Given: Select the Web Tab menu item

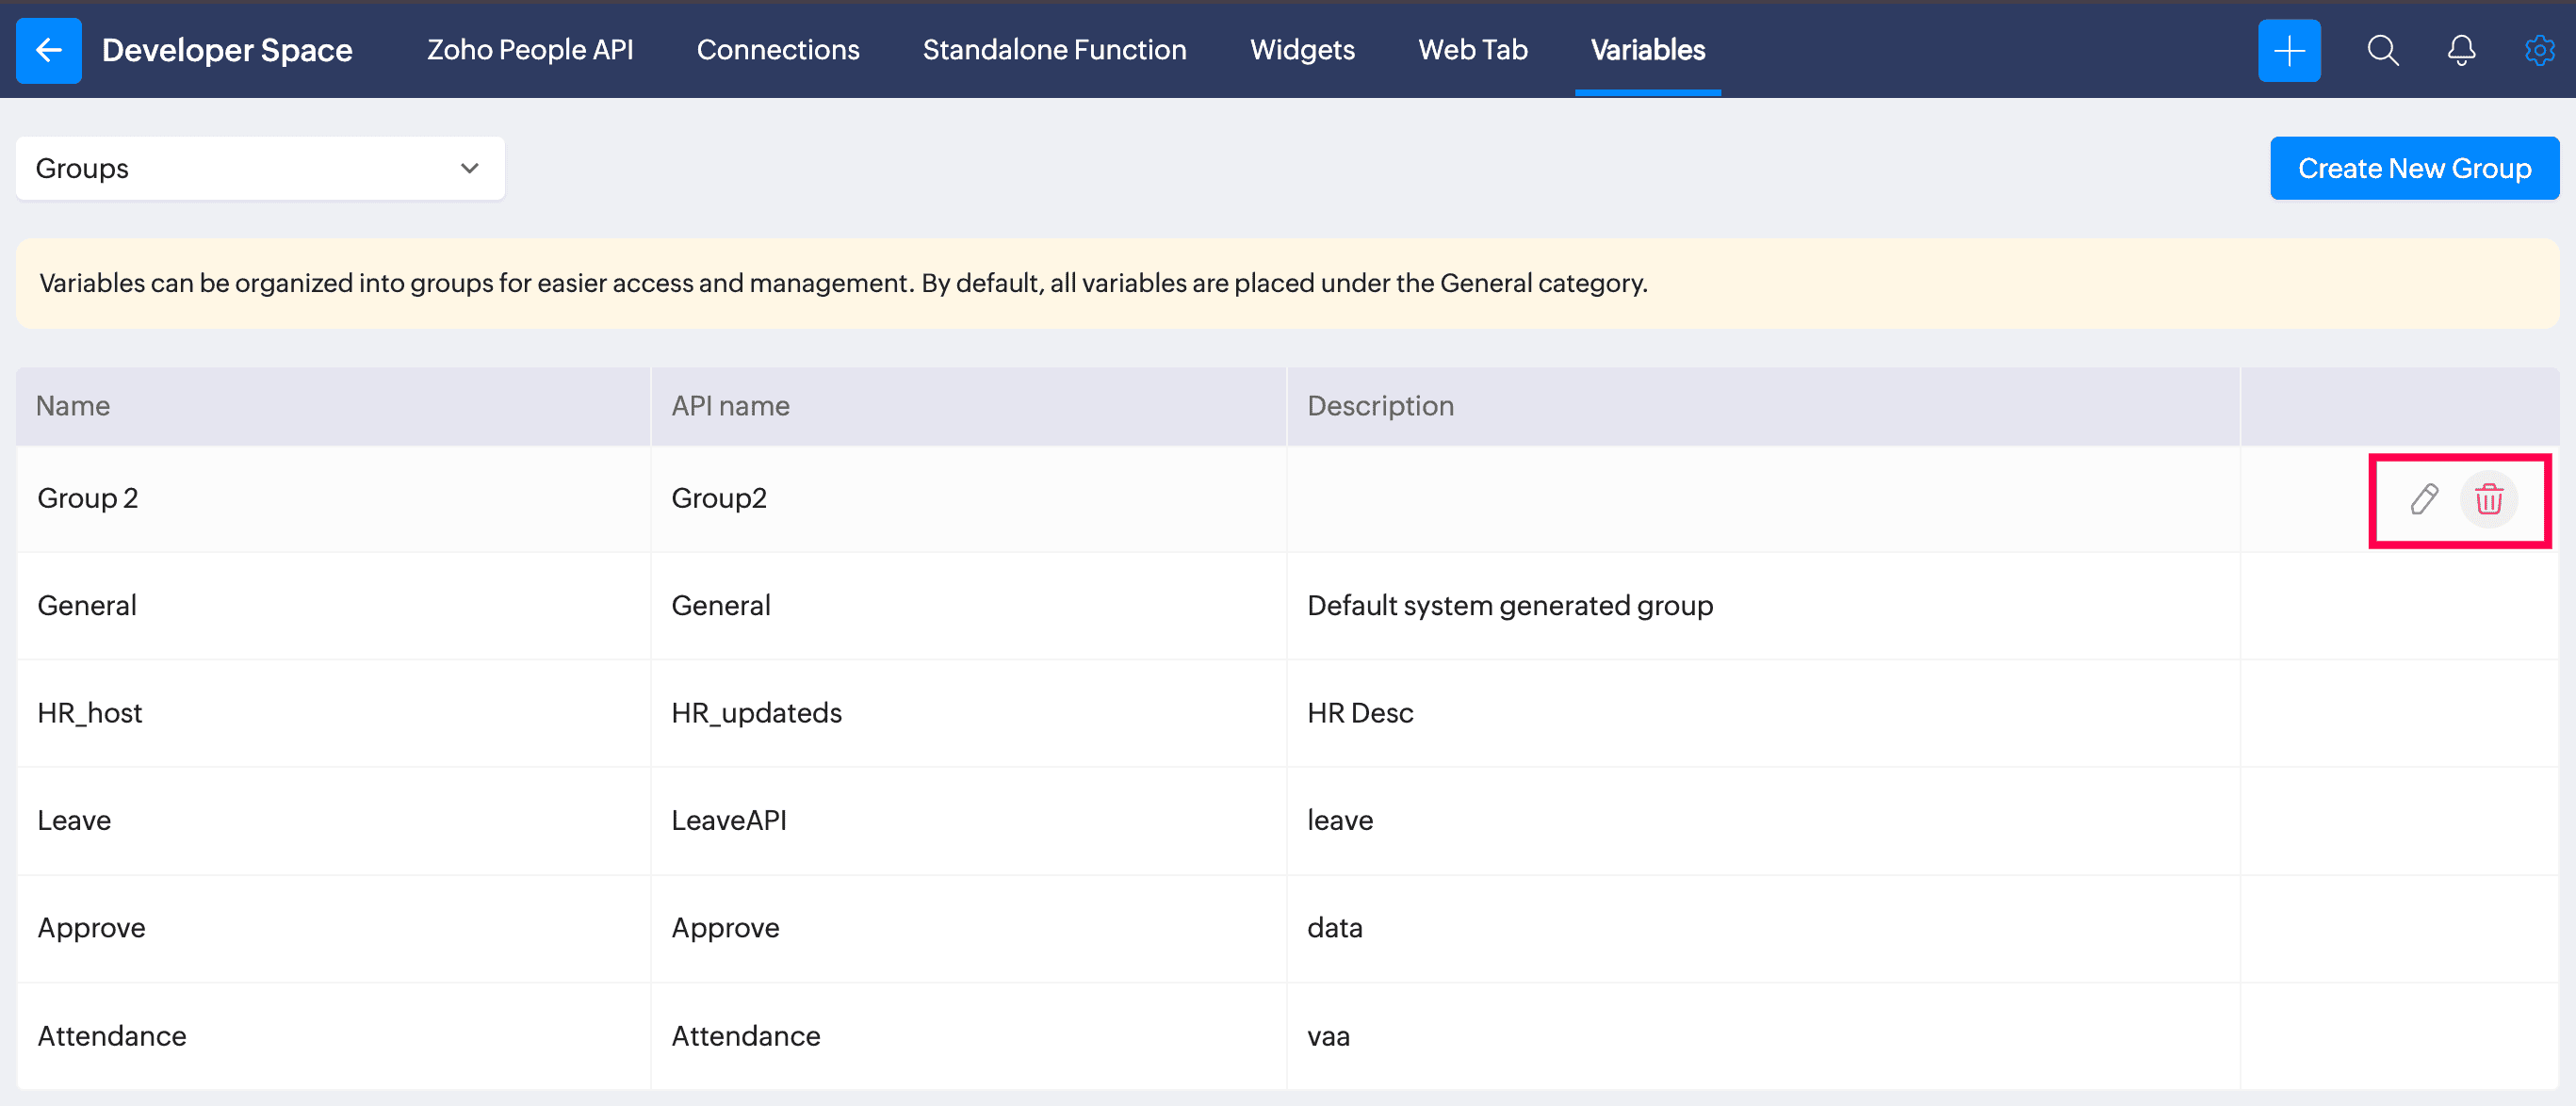Looking at the screenshot, I should pyautogui.click(x=1472, y=50).
